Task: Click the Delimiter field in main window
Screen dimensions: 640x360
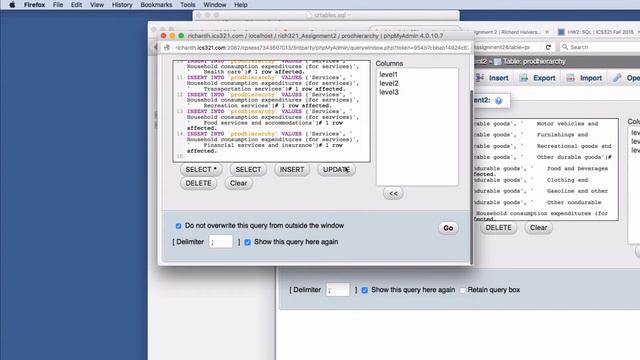Action: [338, 290]
